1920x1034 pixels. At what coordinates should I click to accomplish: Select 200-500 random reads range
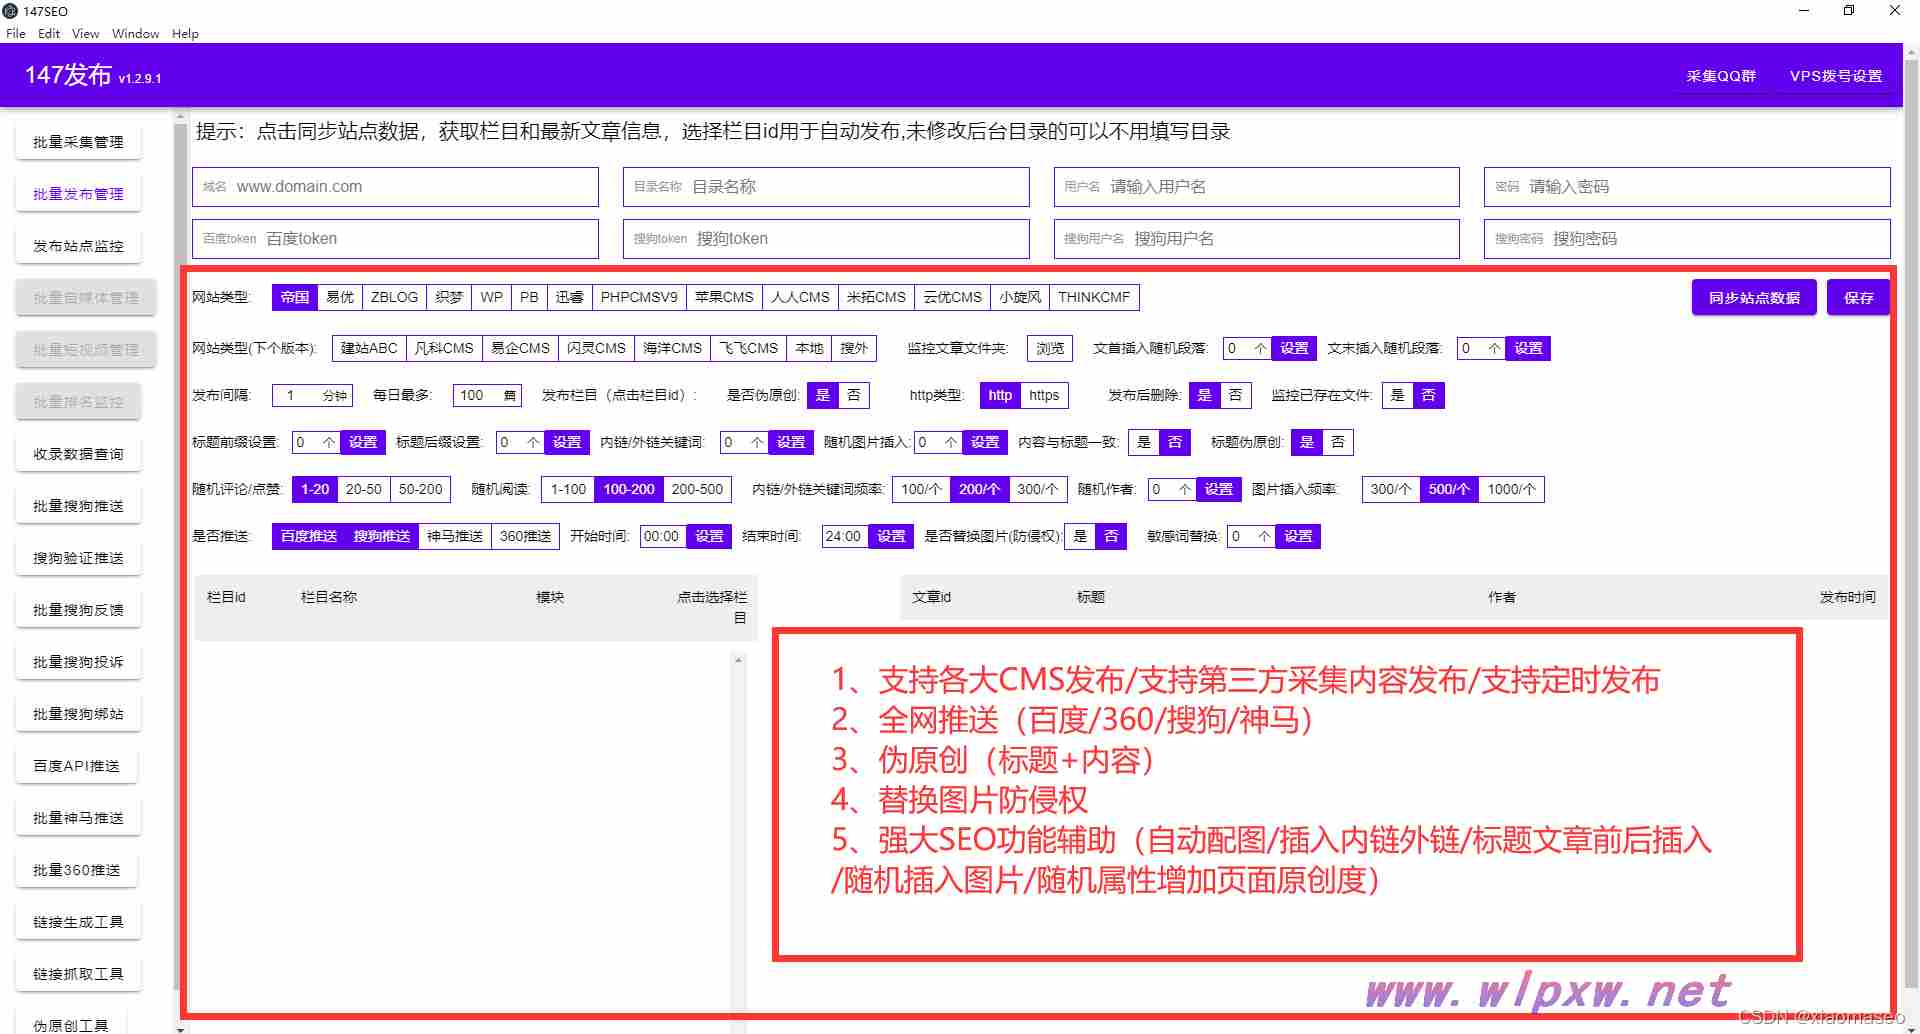pos(697,489)
